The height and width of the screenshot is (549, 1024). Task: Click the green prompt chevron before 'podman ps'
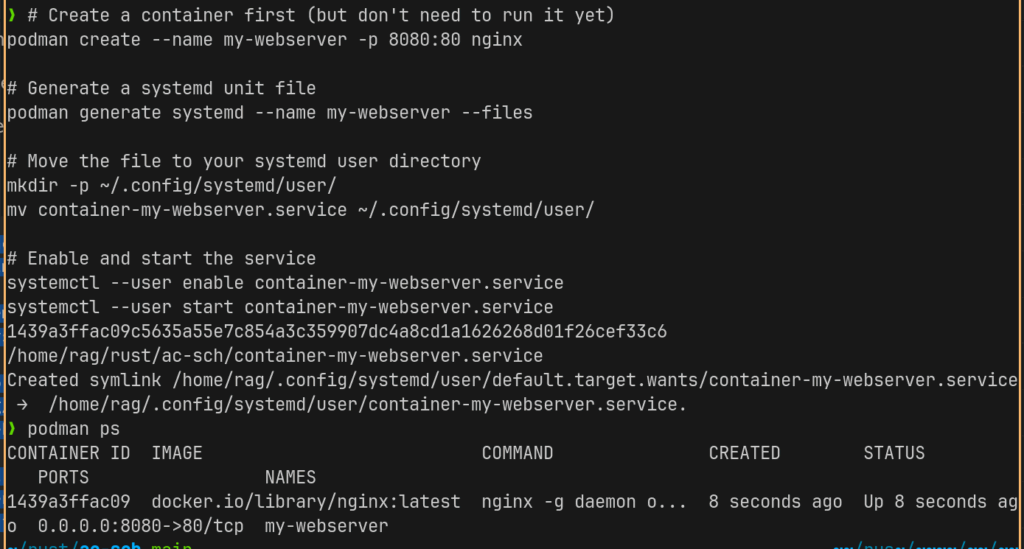tap(12, 429)
